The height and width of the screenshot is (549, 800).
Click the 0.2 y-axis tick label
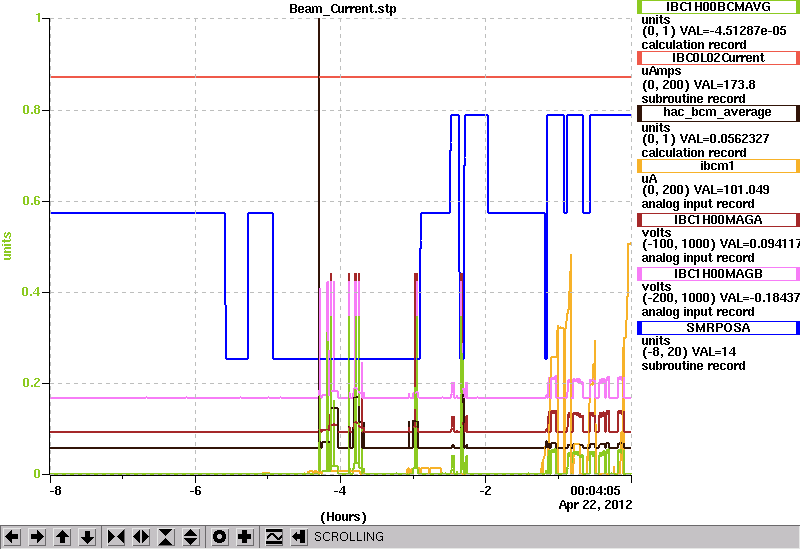(32, 383)
